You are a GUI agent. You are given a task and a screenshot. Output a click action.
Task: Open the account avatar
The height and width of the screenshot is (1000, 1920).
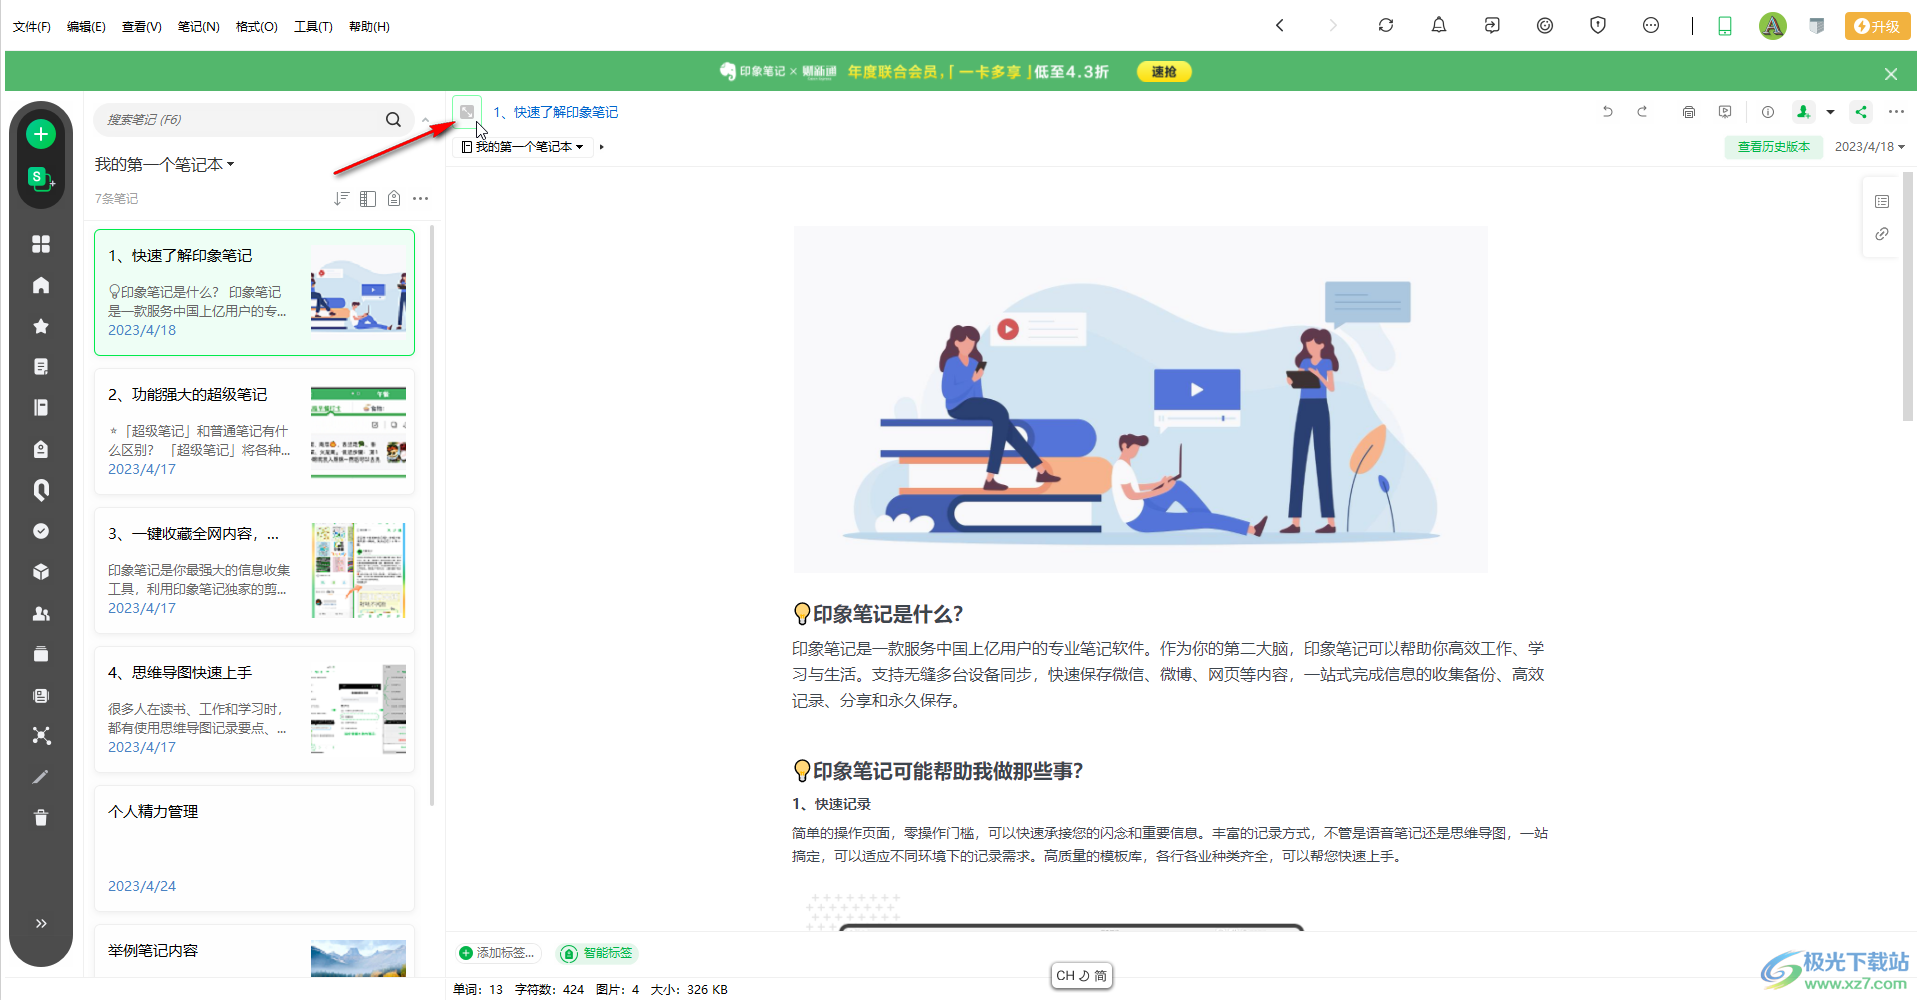[1773, 26]
